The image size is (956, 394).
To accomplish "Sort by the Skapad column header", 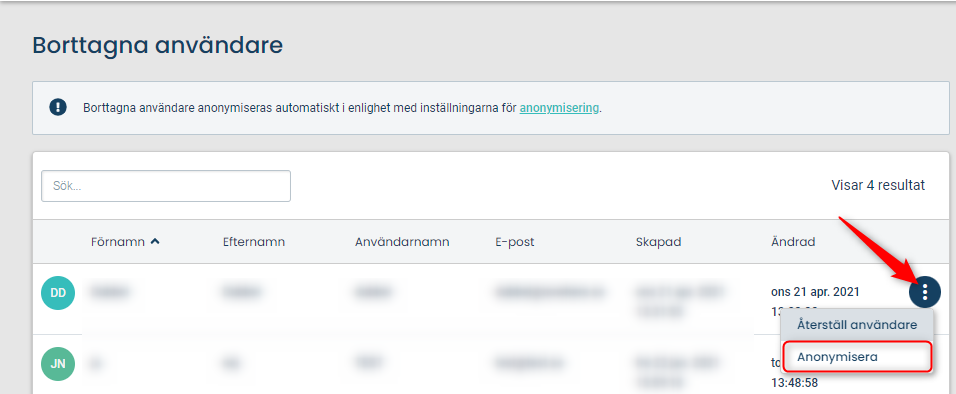I will [x=658, y=242].
